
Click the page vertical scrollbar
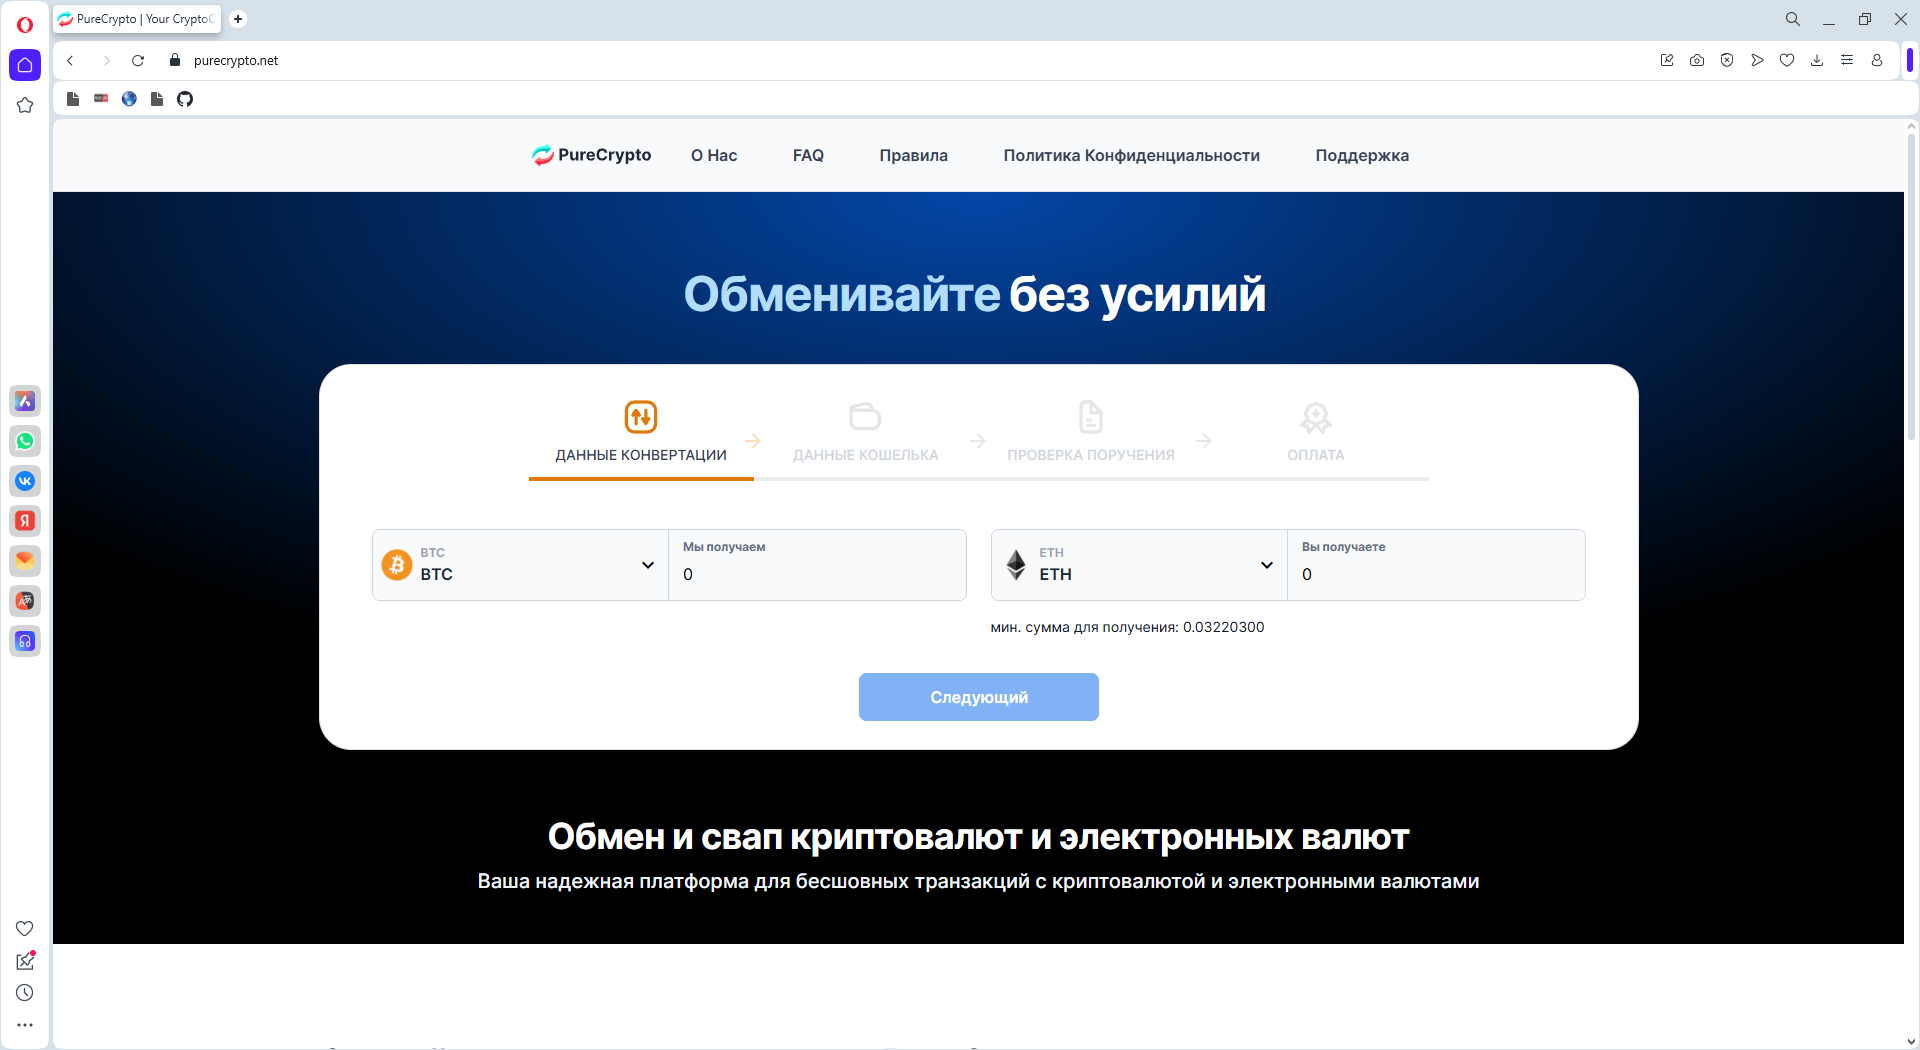click(1911, 300)
